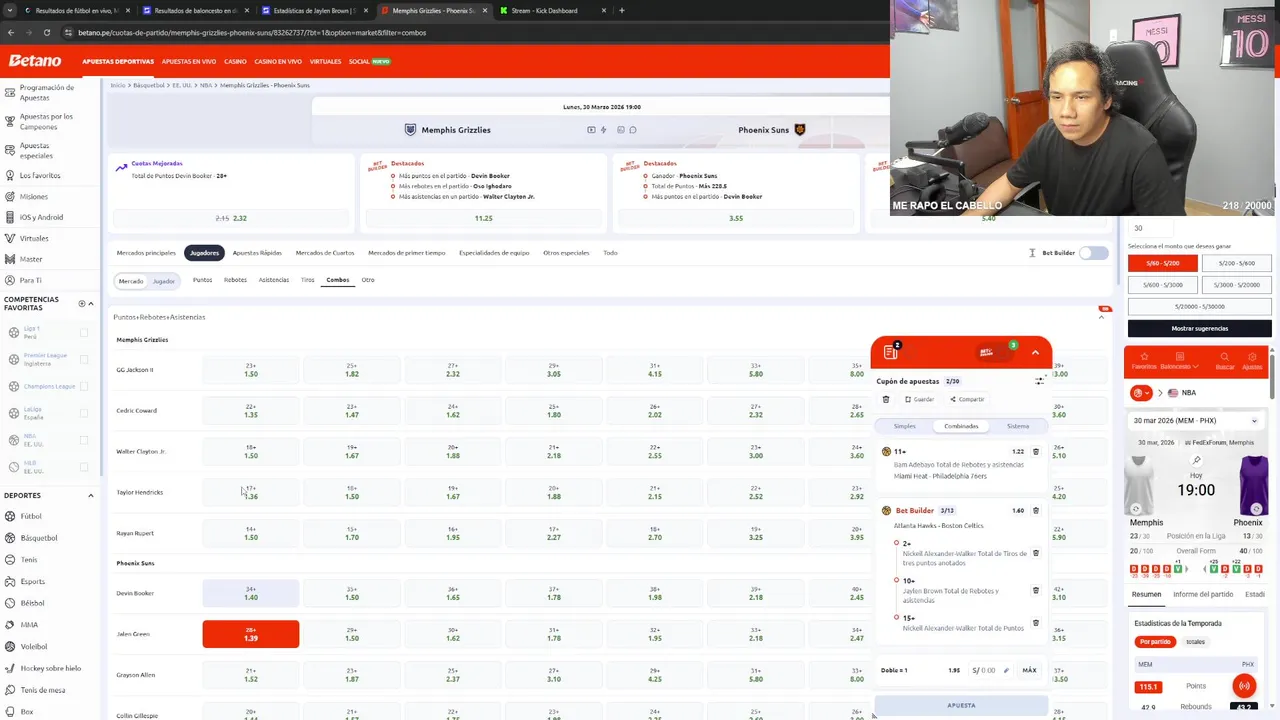Select the Hockey sobre hielo icon
The image size is (1280, 720).
point(10,668)
